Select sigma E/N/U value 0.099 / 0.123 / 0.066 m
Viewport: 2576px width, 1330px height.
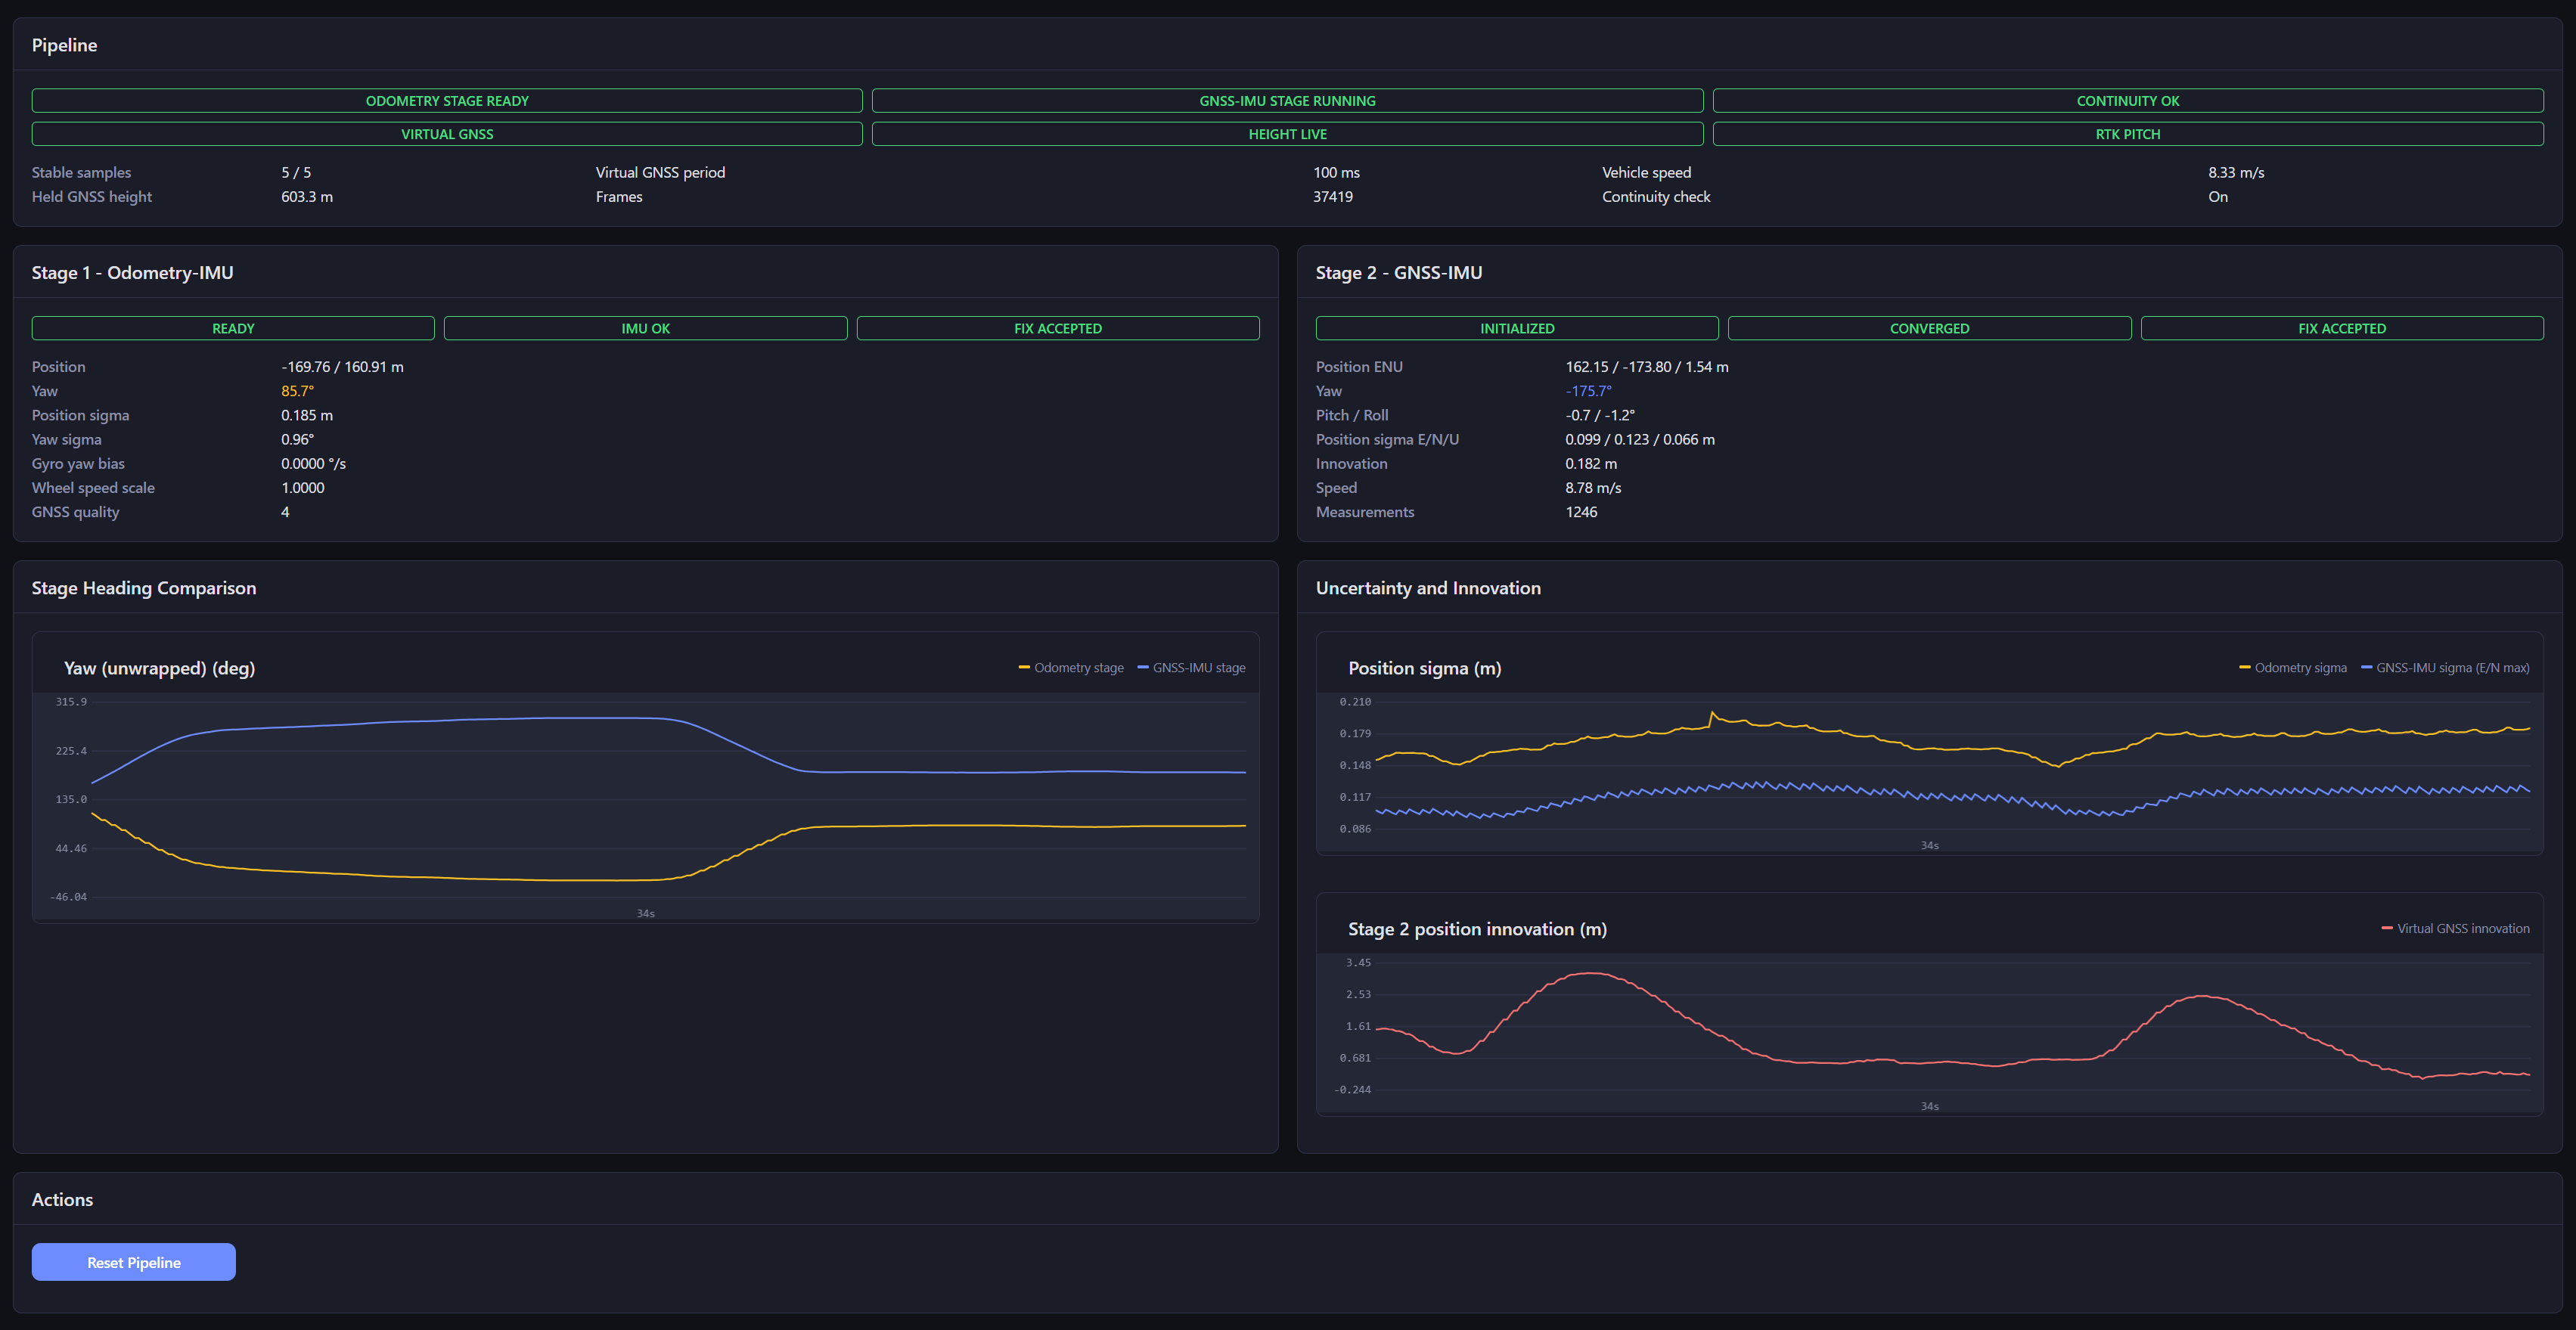coord(1640,439)
